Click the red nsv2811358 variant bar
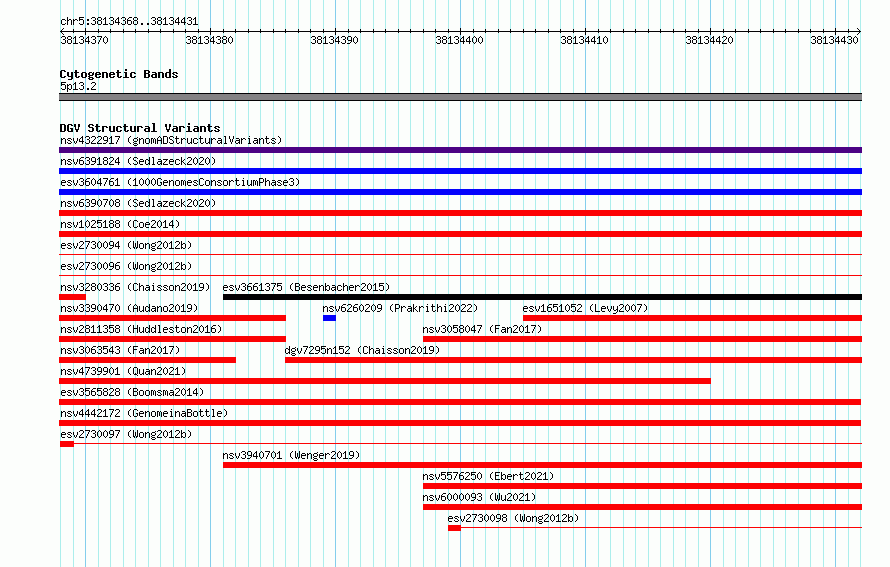Image resolution: width=890 pixels, height=567 pixels. tap(173, 339)
